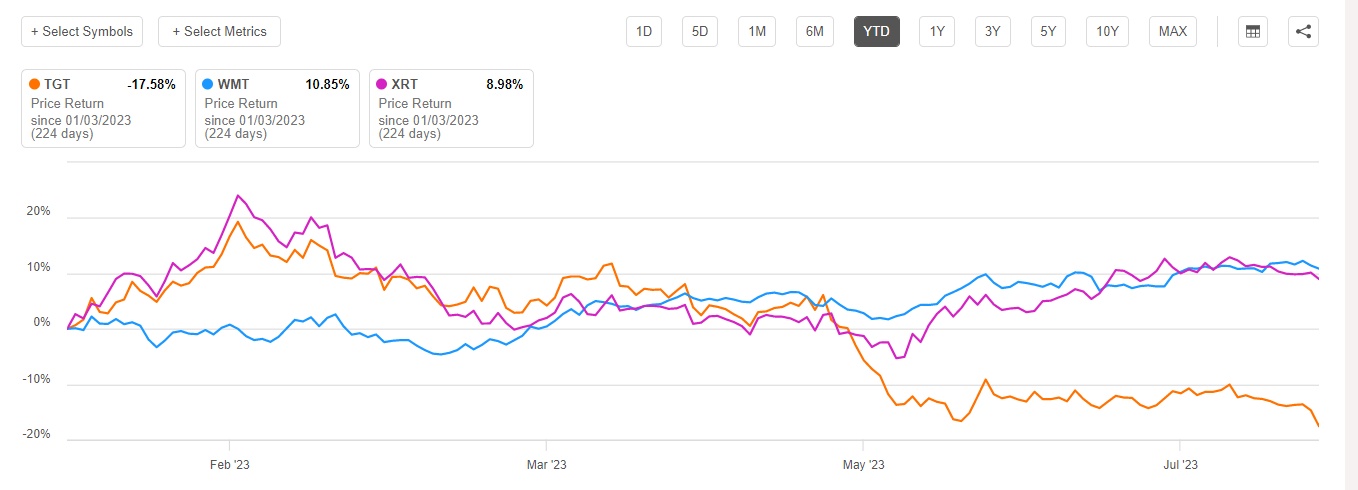
Task: Show the MAX time range
Action: 1172,31
